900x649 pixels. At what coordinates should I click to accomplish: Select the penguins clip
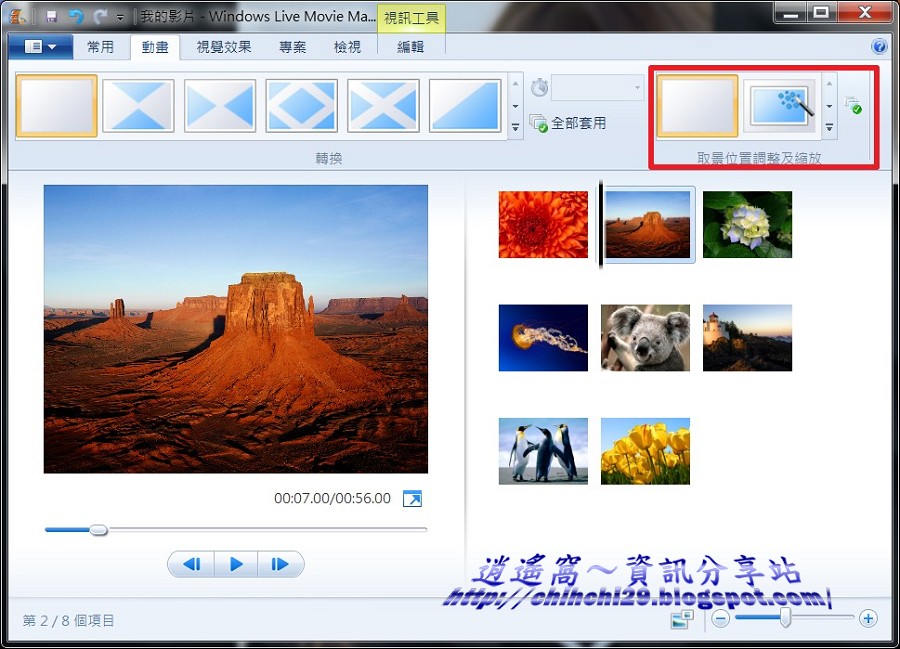point(543,451)
